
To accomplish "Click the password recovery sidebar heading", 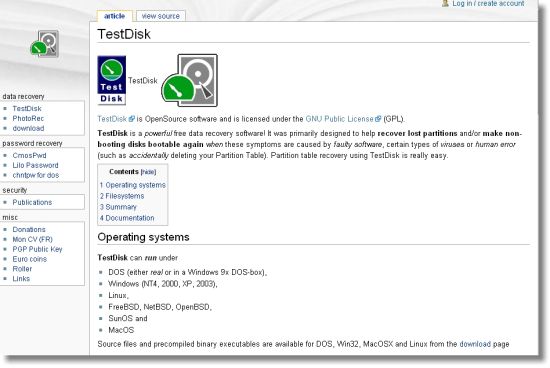I will click(32, 143).
